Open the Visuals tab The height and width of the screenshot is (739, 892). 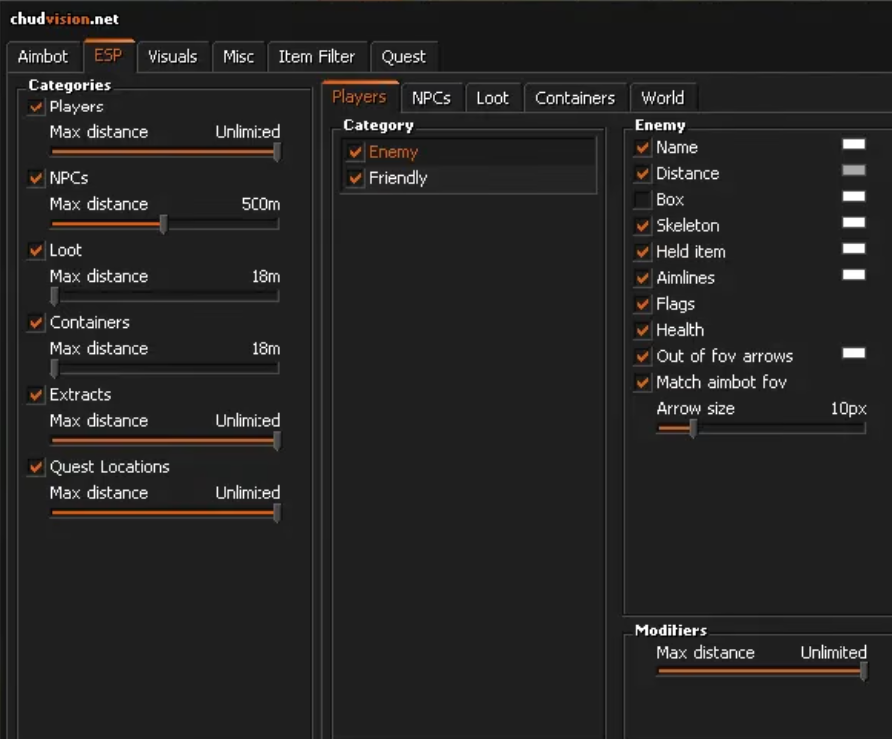pyautogui.click(x=172, y=57)
